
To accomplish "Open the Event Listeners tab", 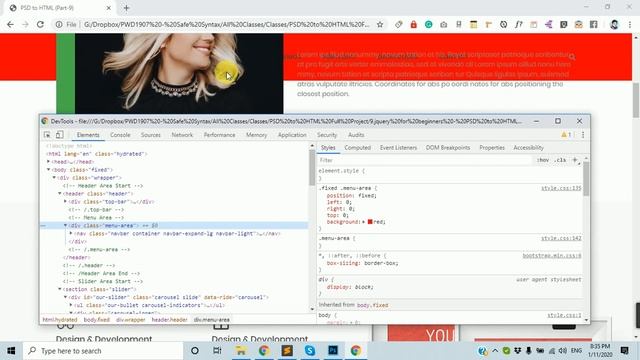I will pos(398,148).
